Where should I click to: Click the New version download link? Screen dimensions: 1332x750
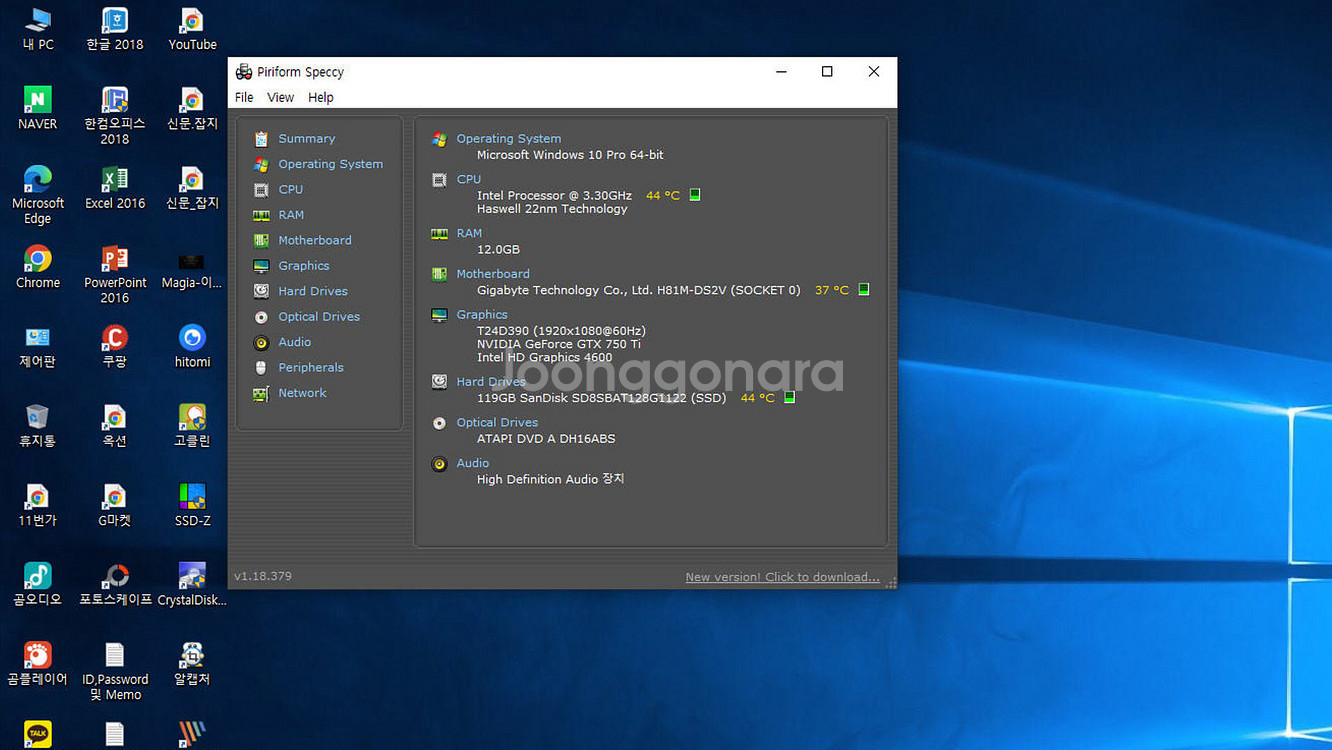point(782,577)
